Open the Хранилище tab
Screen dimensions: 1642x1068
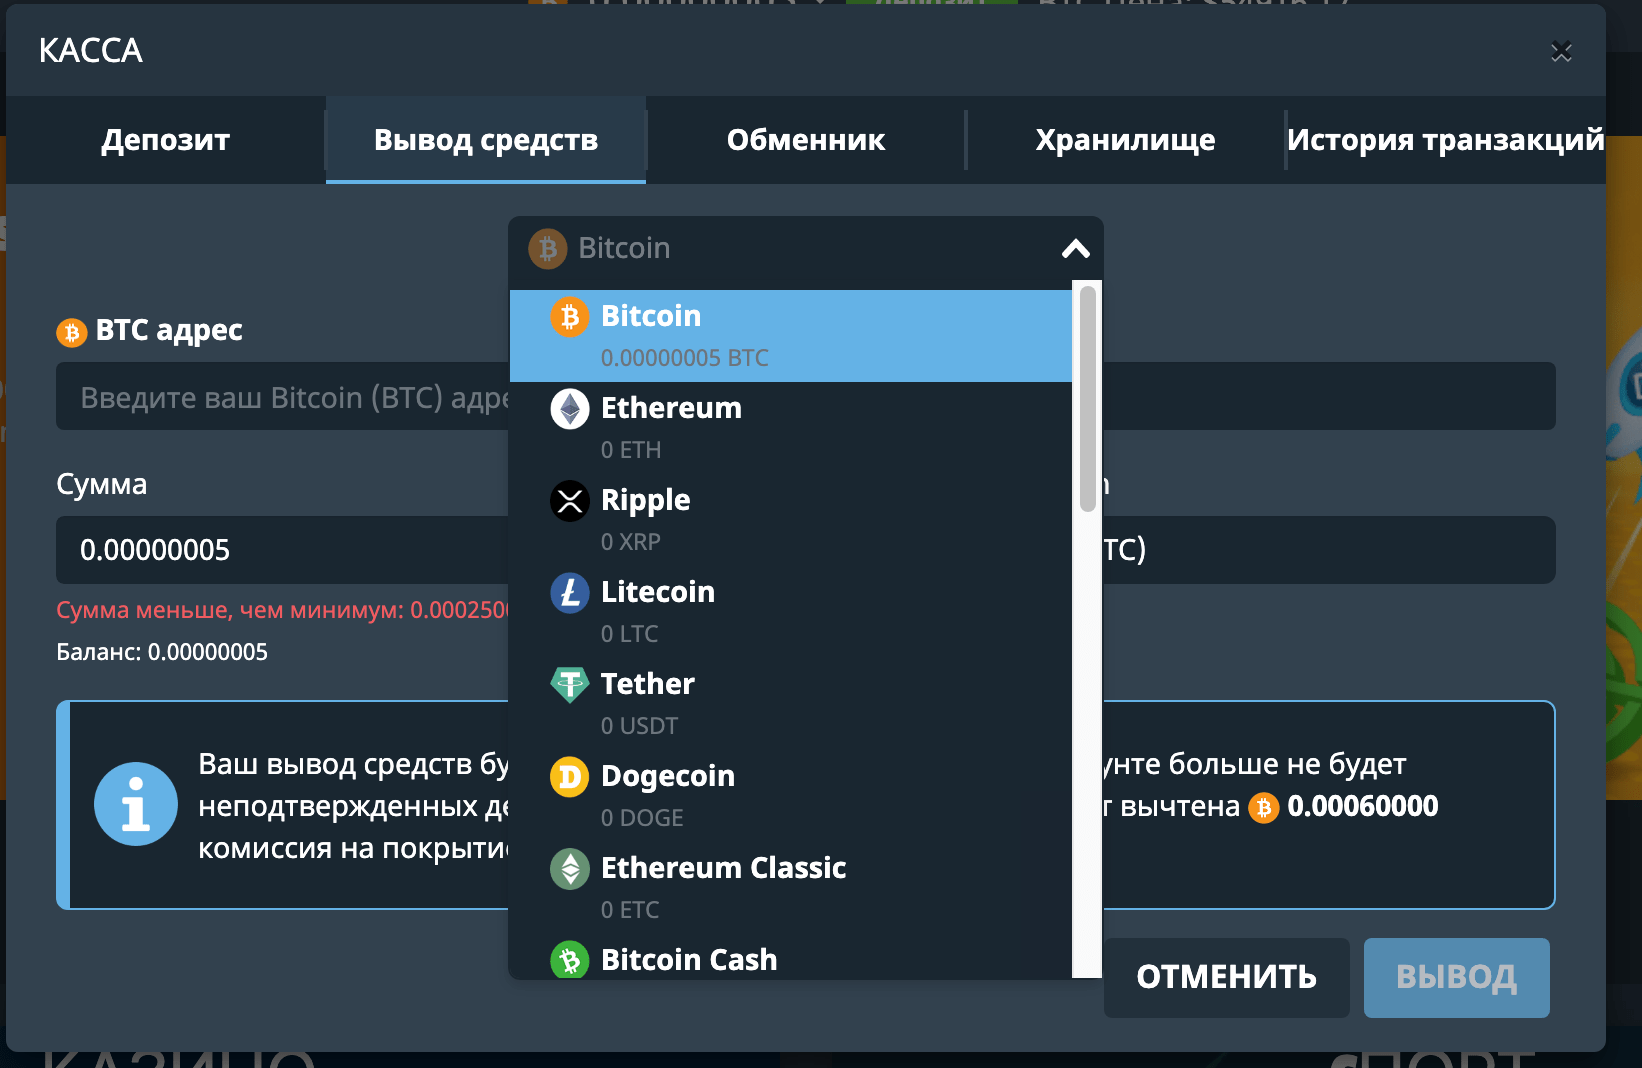coord(1126,140)
